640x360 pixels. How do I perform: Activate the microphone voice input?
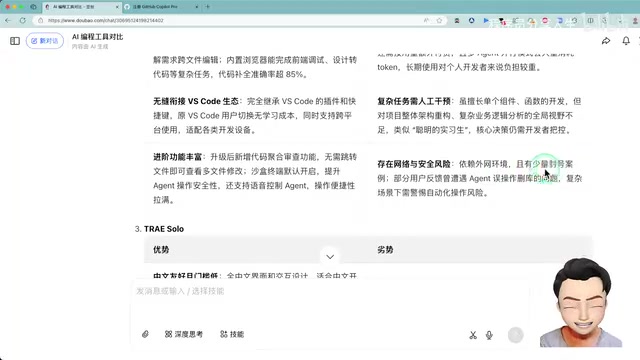click(489, 335)
